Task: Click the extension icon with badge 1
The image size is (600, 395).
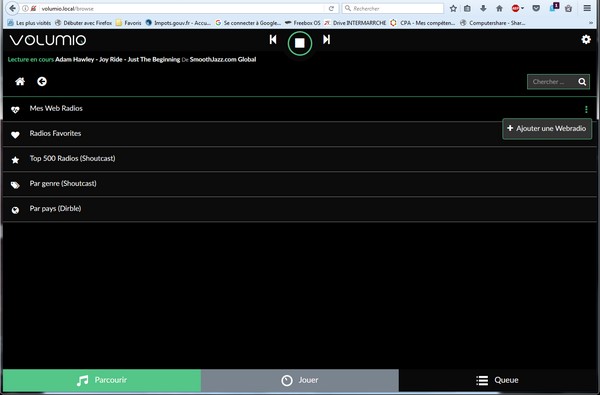Action: [x=554, y=8]
